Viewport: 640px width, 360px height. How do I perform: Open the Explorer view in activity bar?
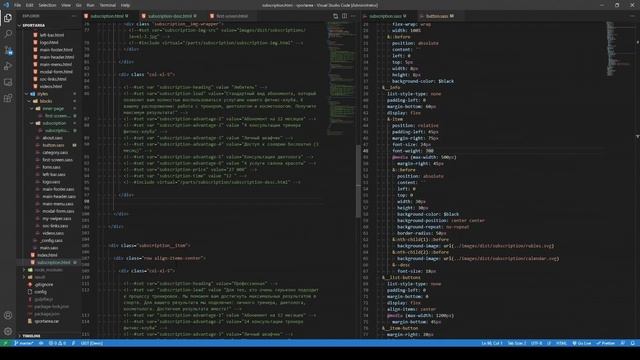pos(8,18)
